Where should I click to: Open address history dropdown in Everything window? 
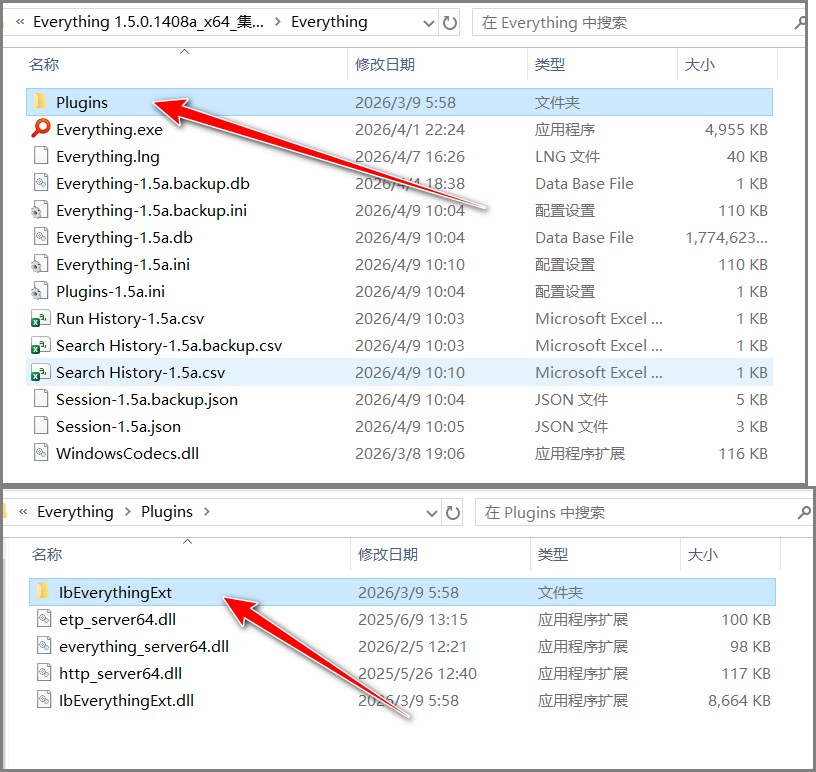[x=429, y=23]
